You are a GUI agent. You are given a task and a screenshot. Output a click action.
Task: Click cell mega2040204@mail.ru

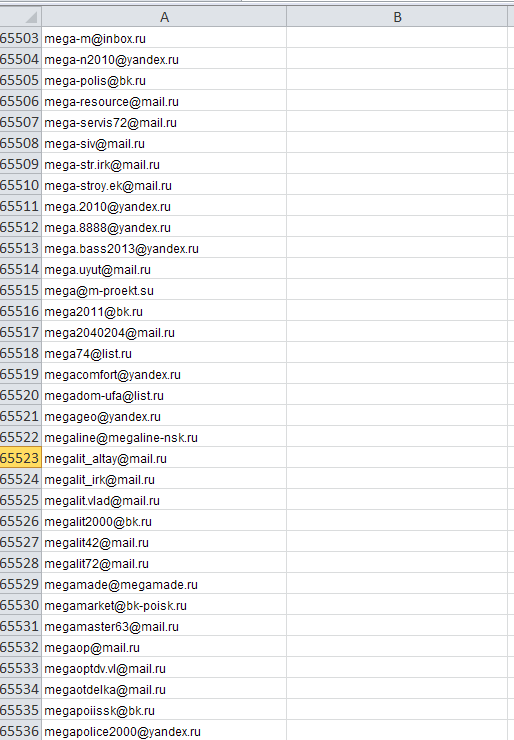164,332
